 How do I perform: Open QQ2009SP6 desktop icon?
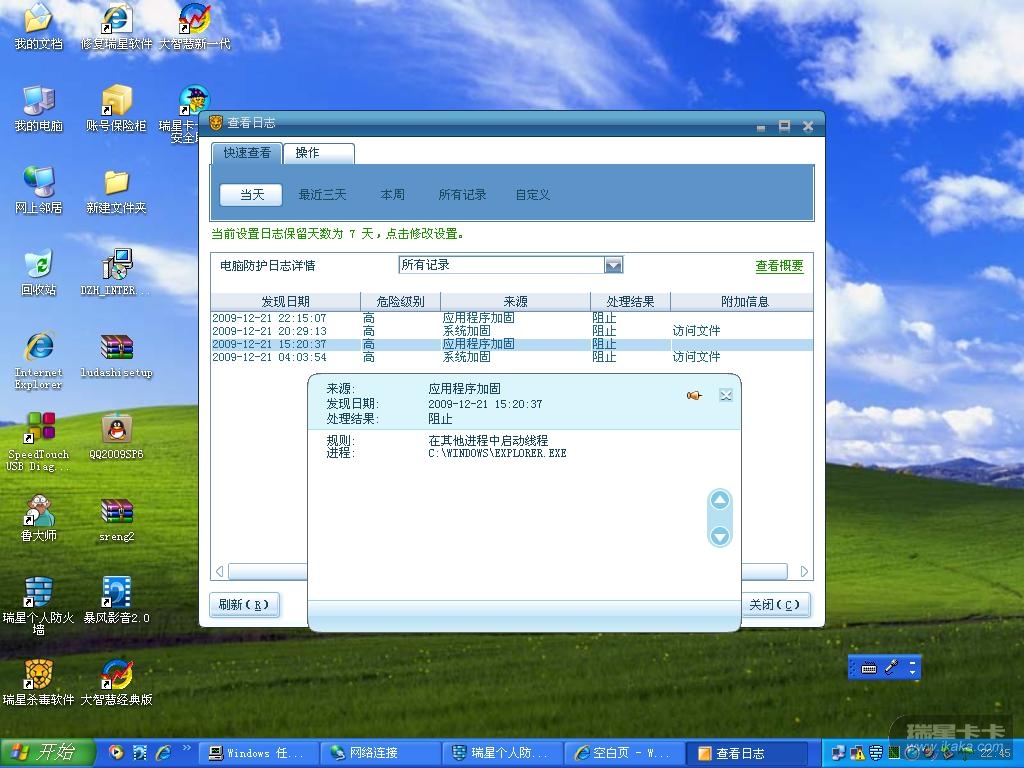[116, 430]
